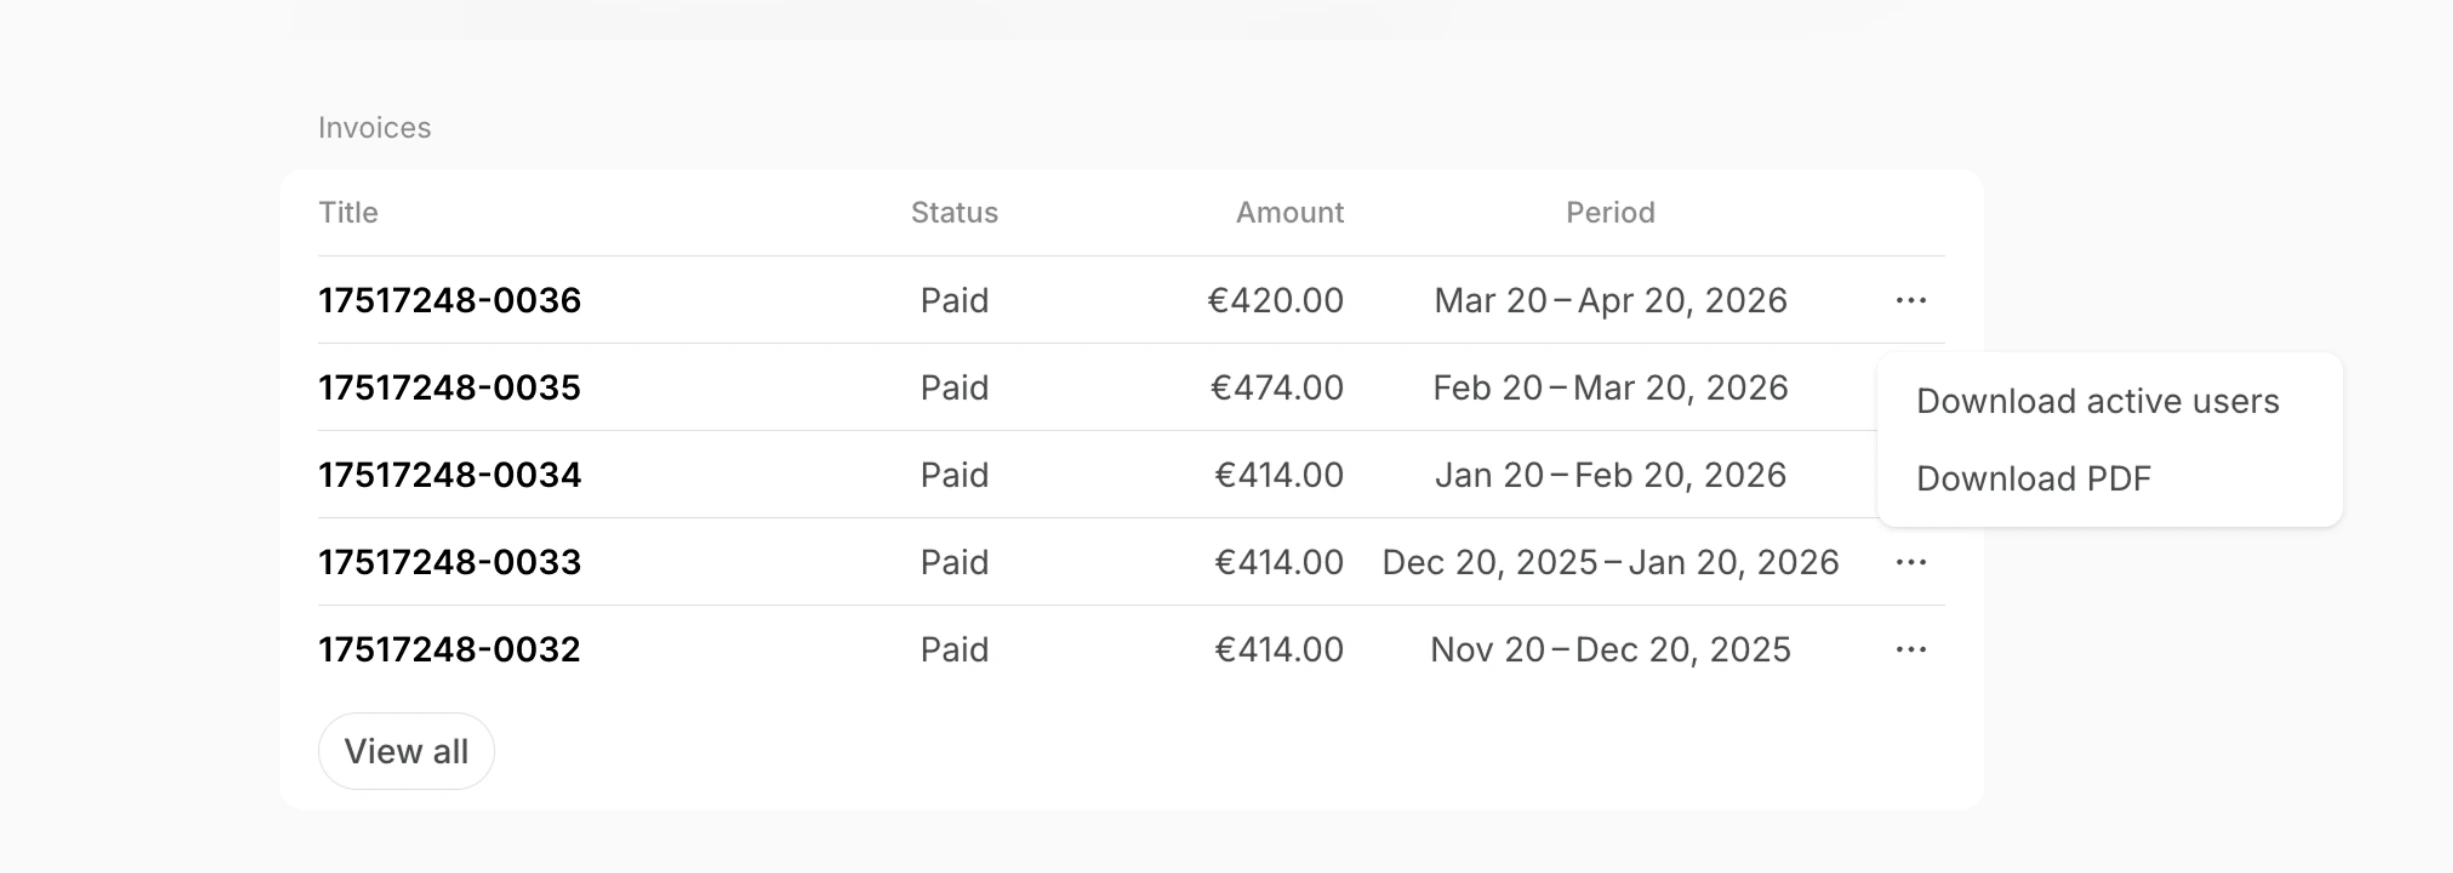Image resolution: width=2453 pixels, height=873 pixels.
Task: Select invoice title 17517248-0034
Action: click(449, 474)
